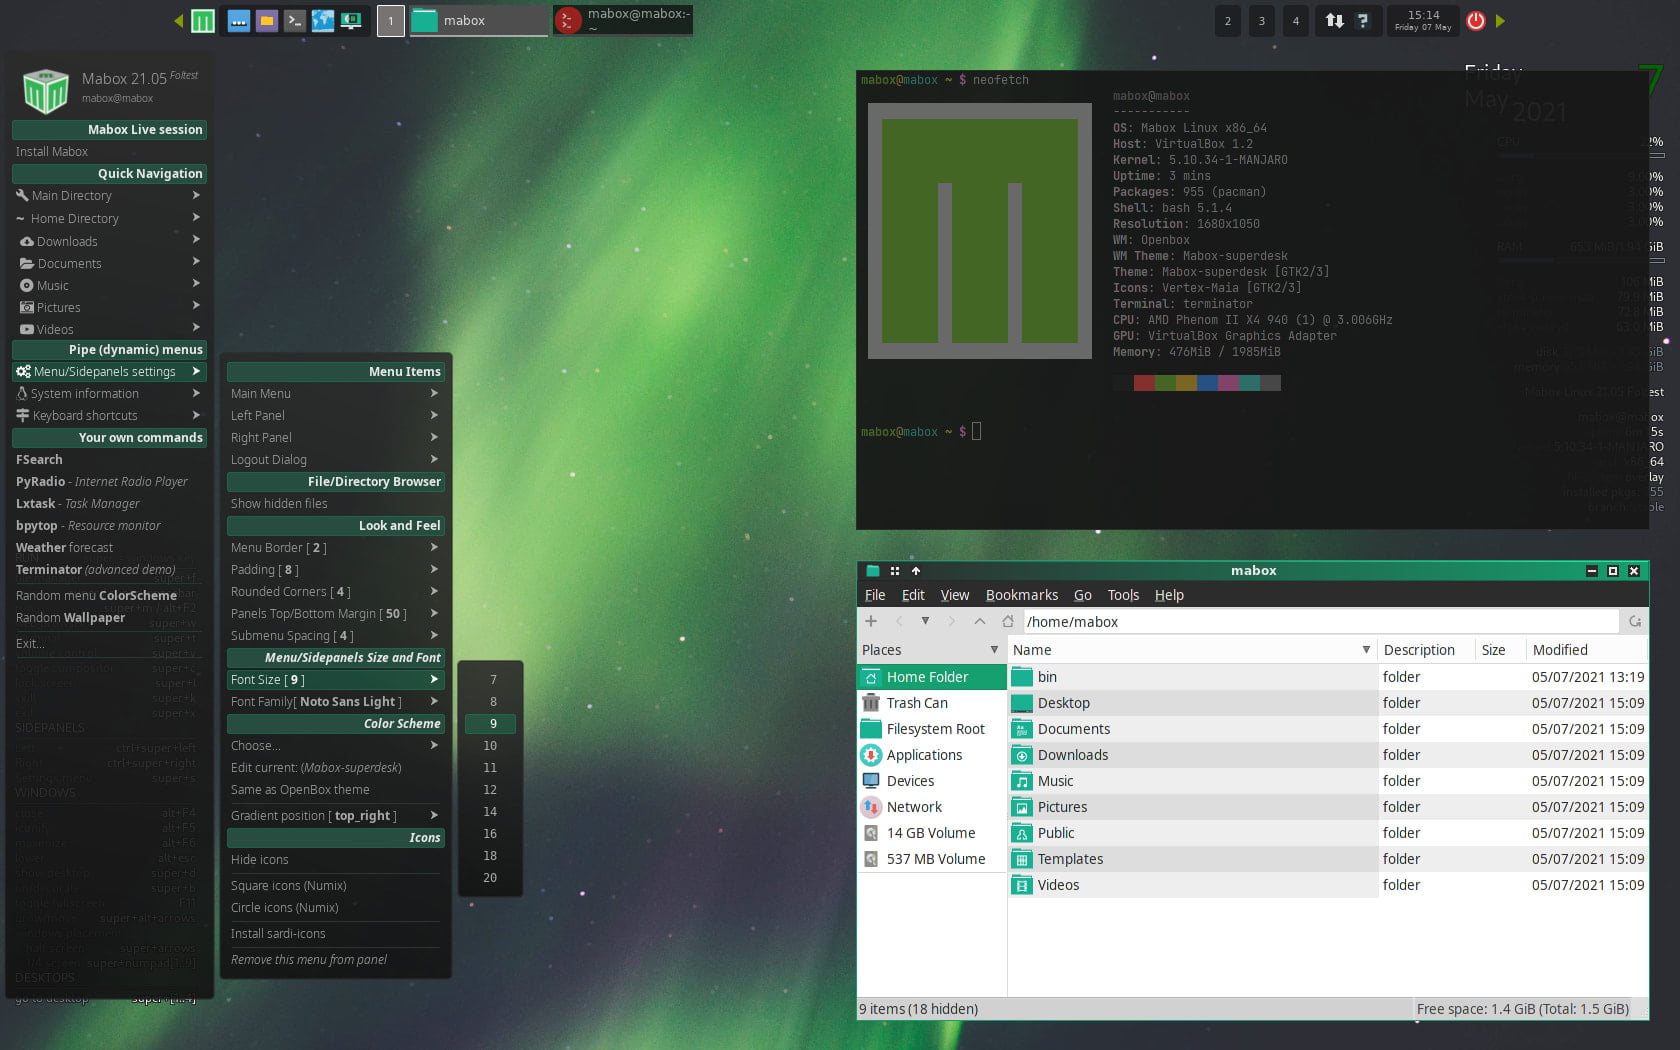The image size is (1680, 1050).
Task: Toggle Show hidden files in menu
Action: coord(279,503)
